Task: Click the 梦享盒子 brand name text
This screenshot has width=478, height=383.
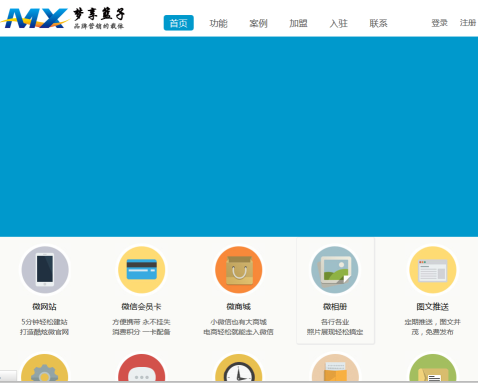Action: tap(99, 14)
